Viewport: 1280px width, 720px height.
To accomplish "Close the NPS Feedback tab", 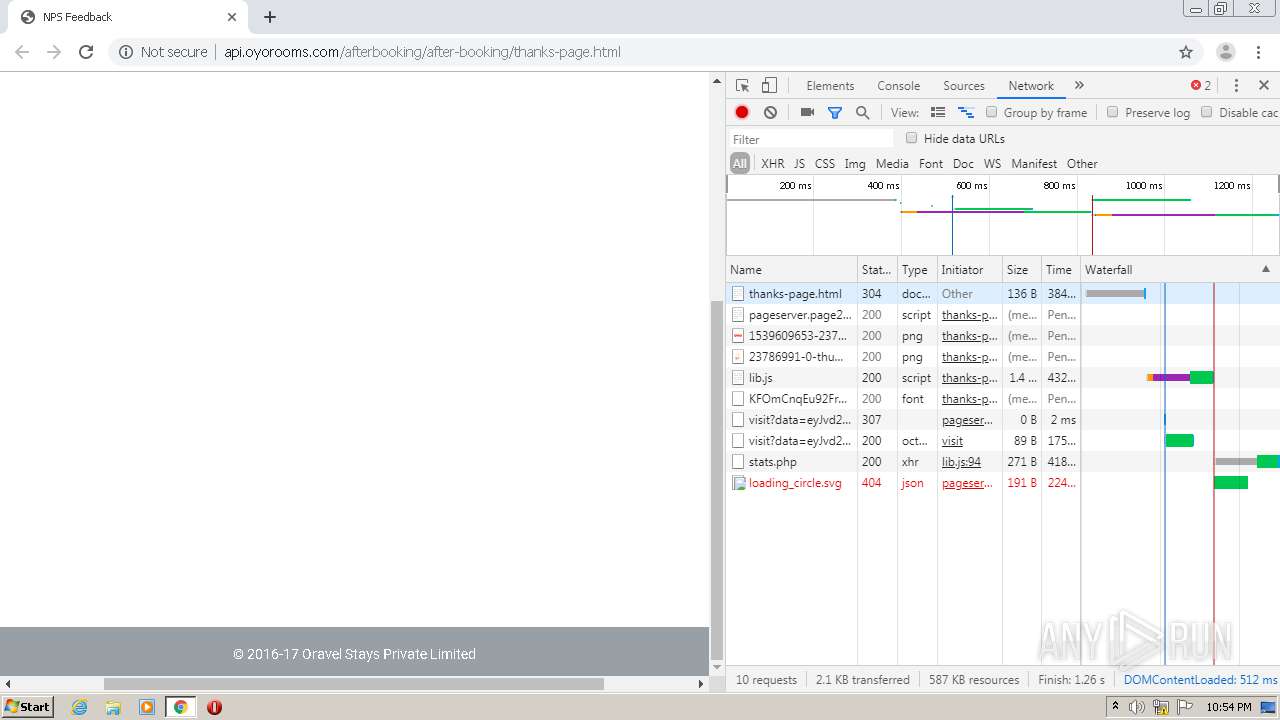I will [x=232, y=17].
